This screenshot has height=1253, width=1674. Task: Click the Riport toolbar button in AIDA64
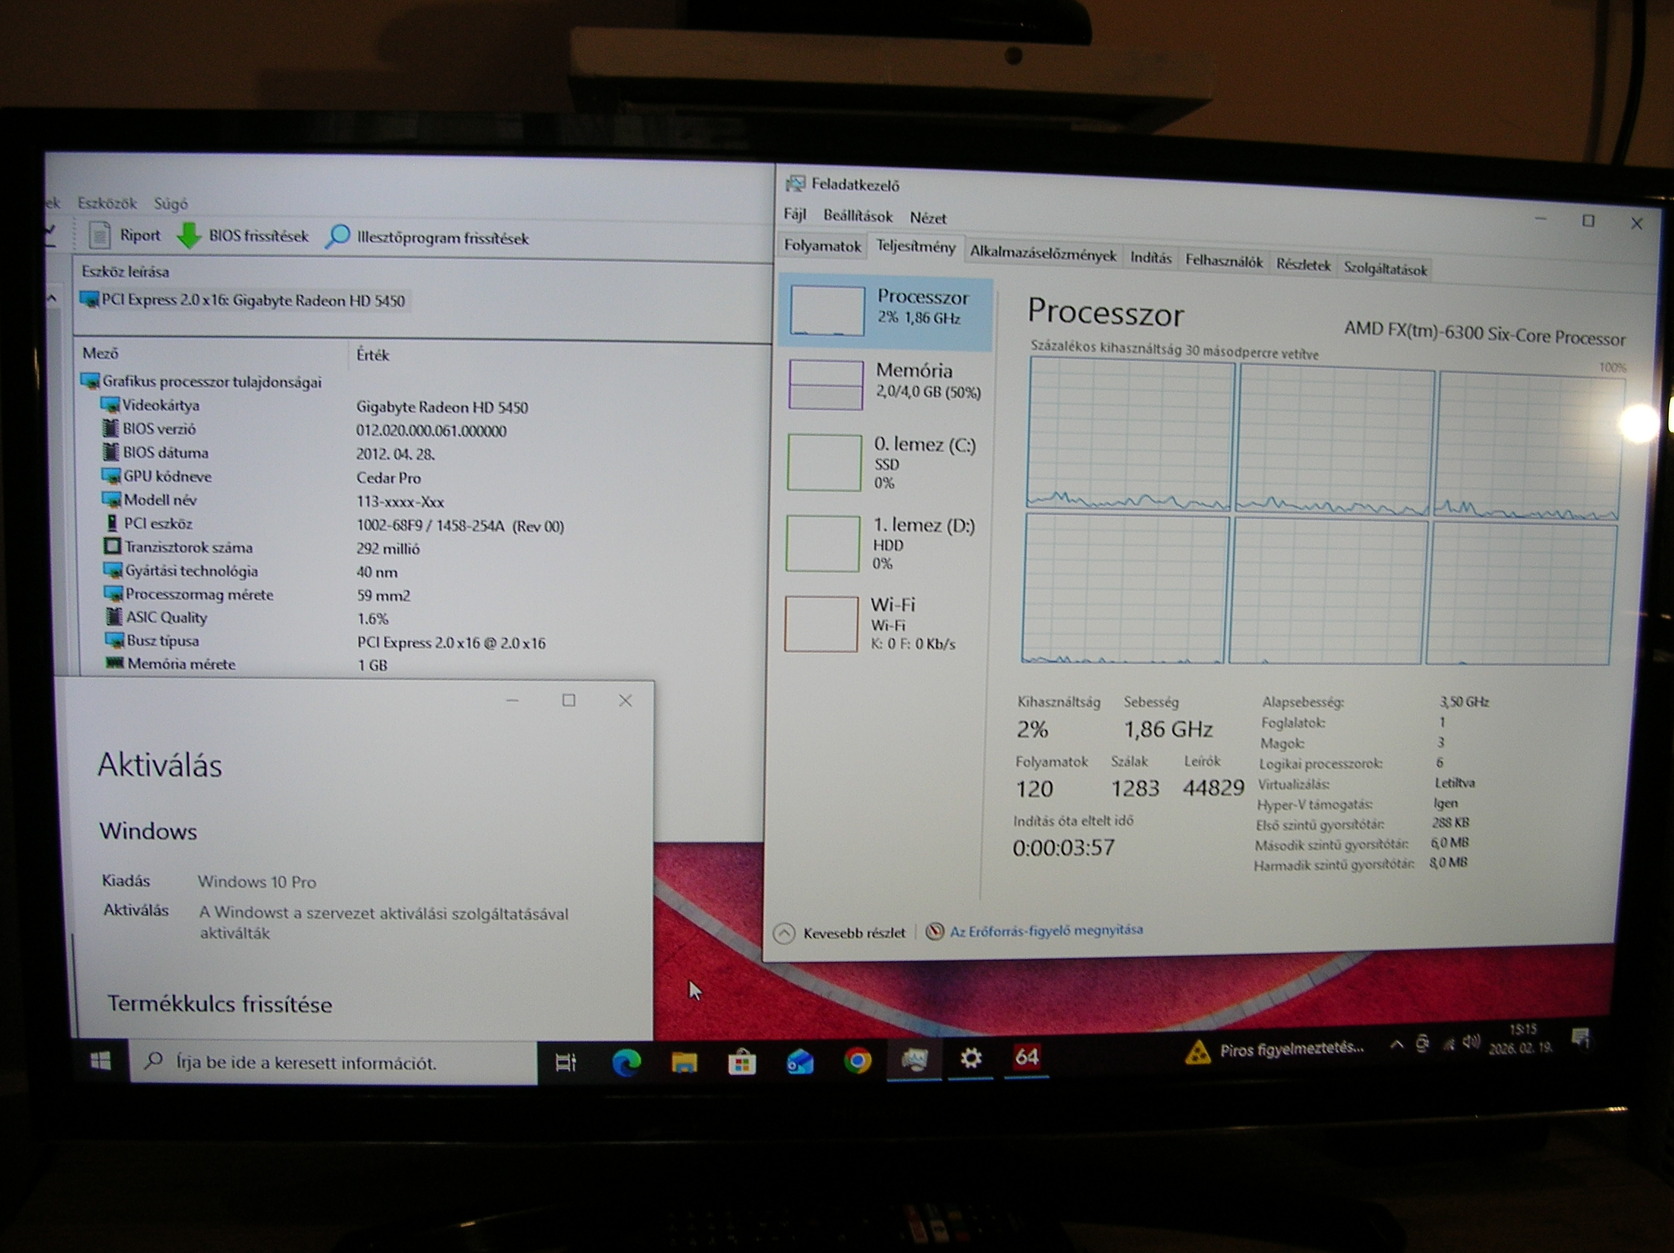[125, 235]
